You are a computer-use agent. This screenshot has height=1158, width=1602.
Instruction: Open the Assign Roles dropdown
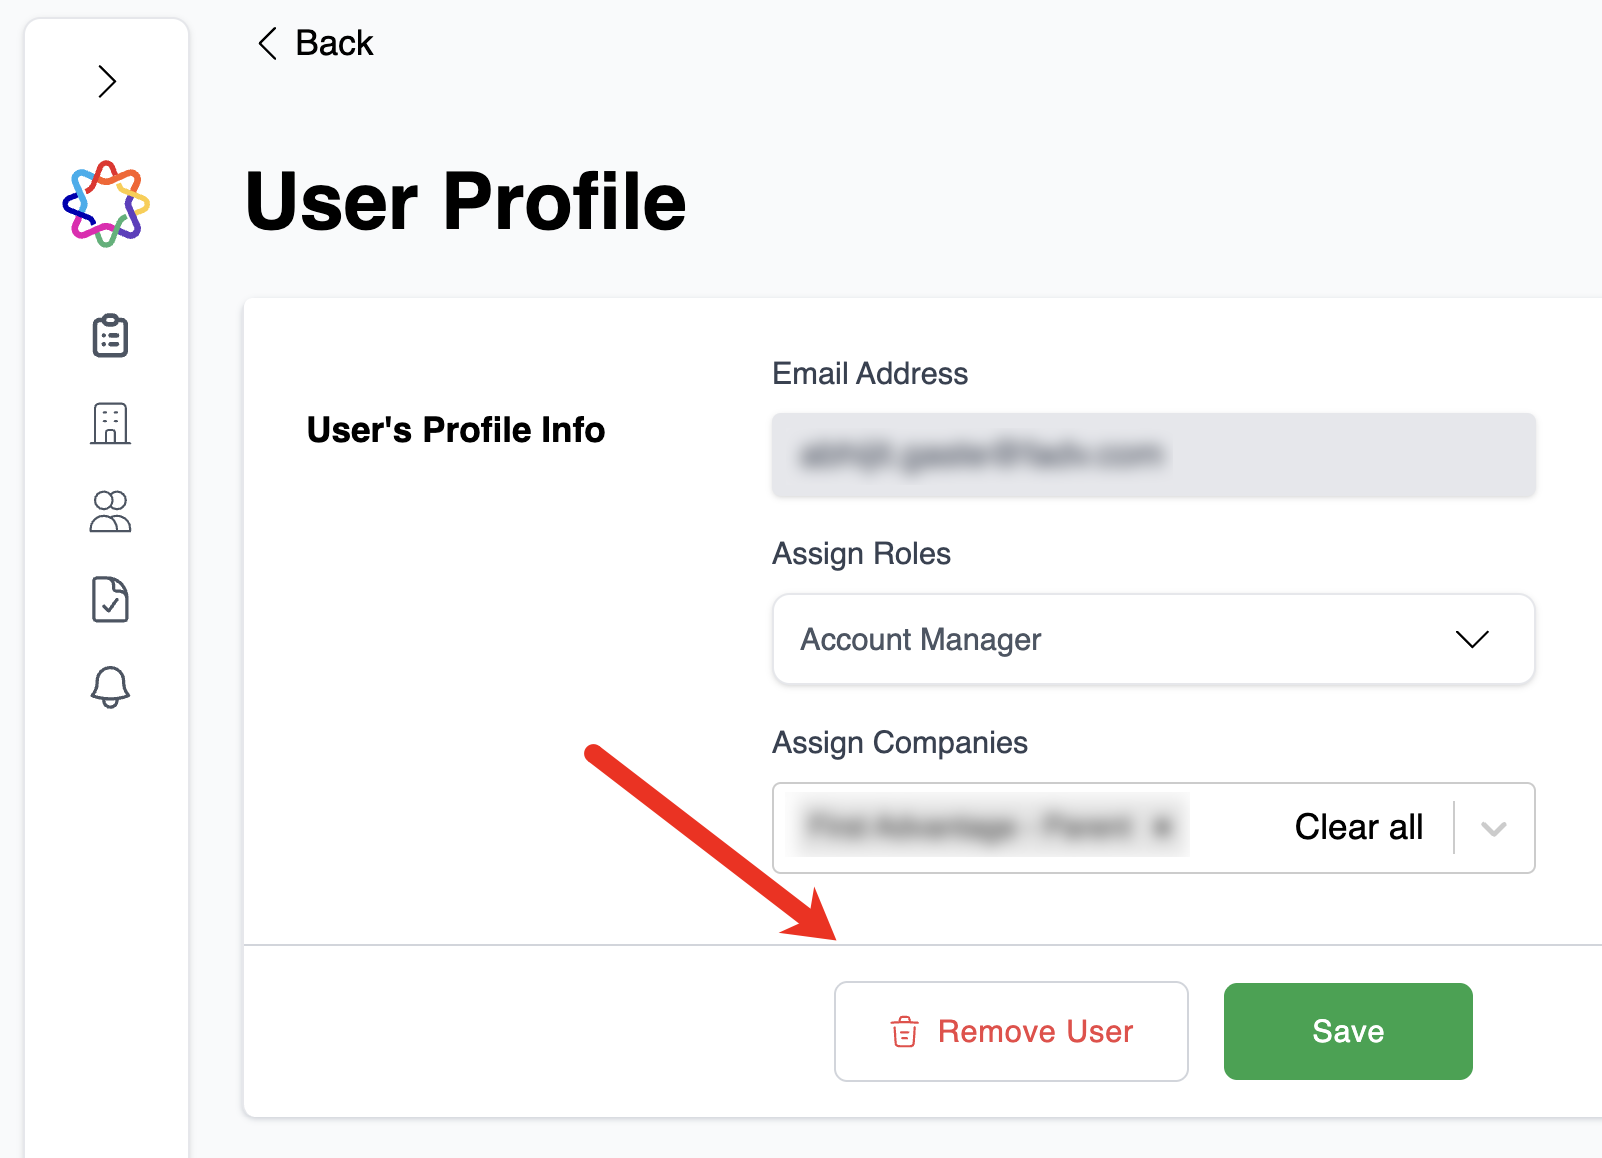coord(1154,639)
